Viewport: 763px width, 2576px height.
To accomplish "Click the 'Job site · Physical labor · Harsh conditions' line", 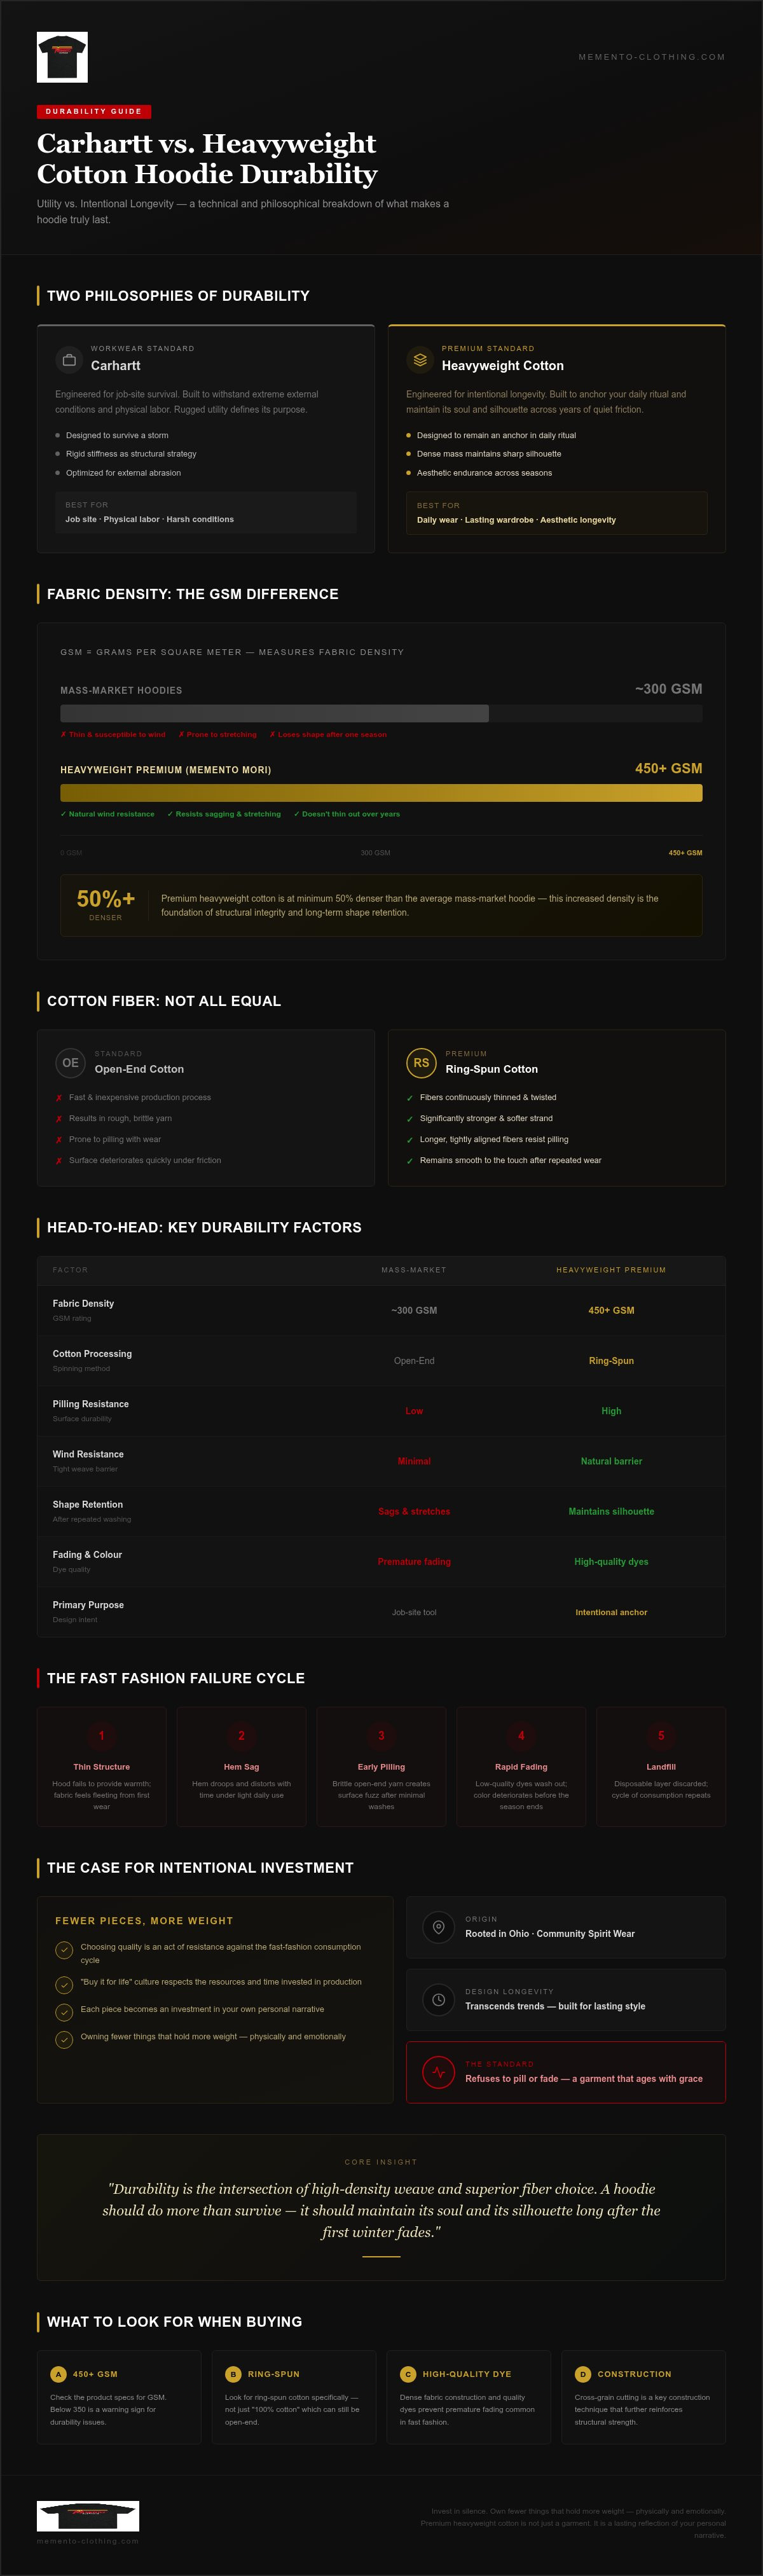I will (150, 519).
